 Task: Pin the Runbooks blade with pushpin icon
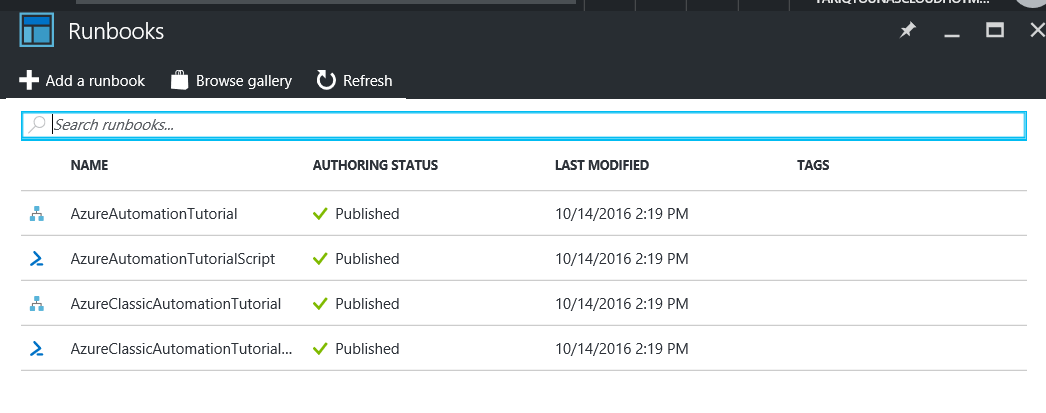coord(907,31)
